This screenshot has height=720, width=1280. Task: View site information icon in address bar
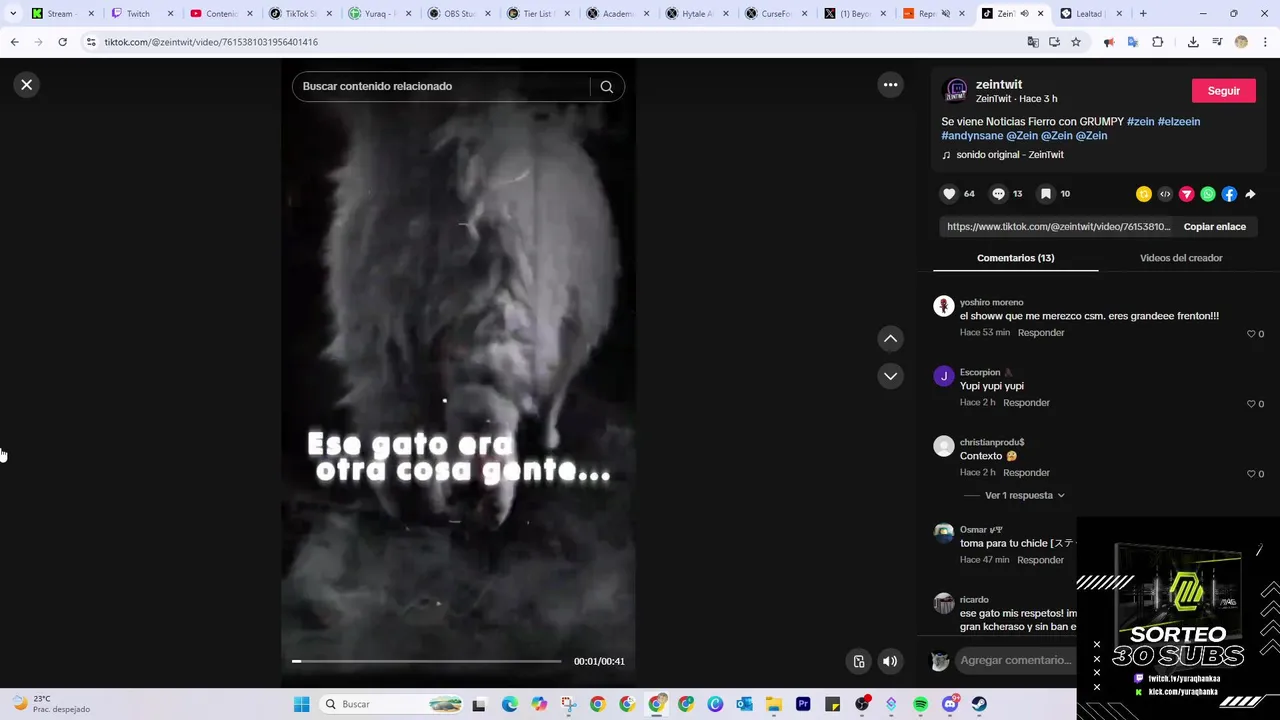point(91,42)
